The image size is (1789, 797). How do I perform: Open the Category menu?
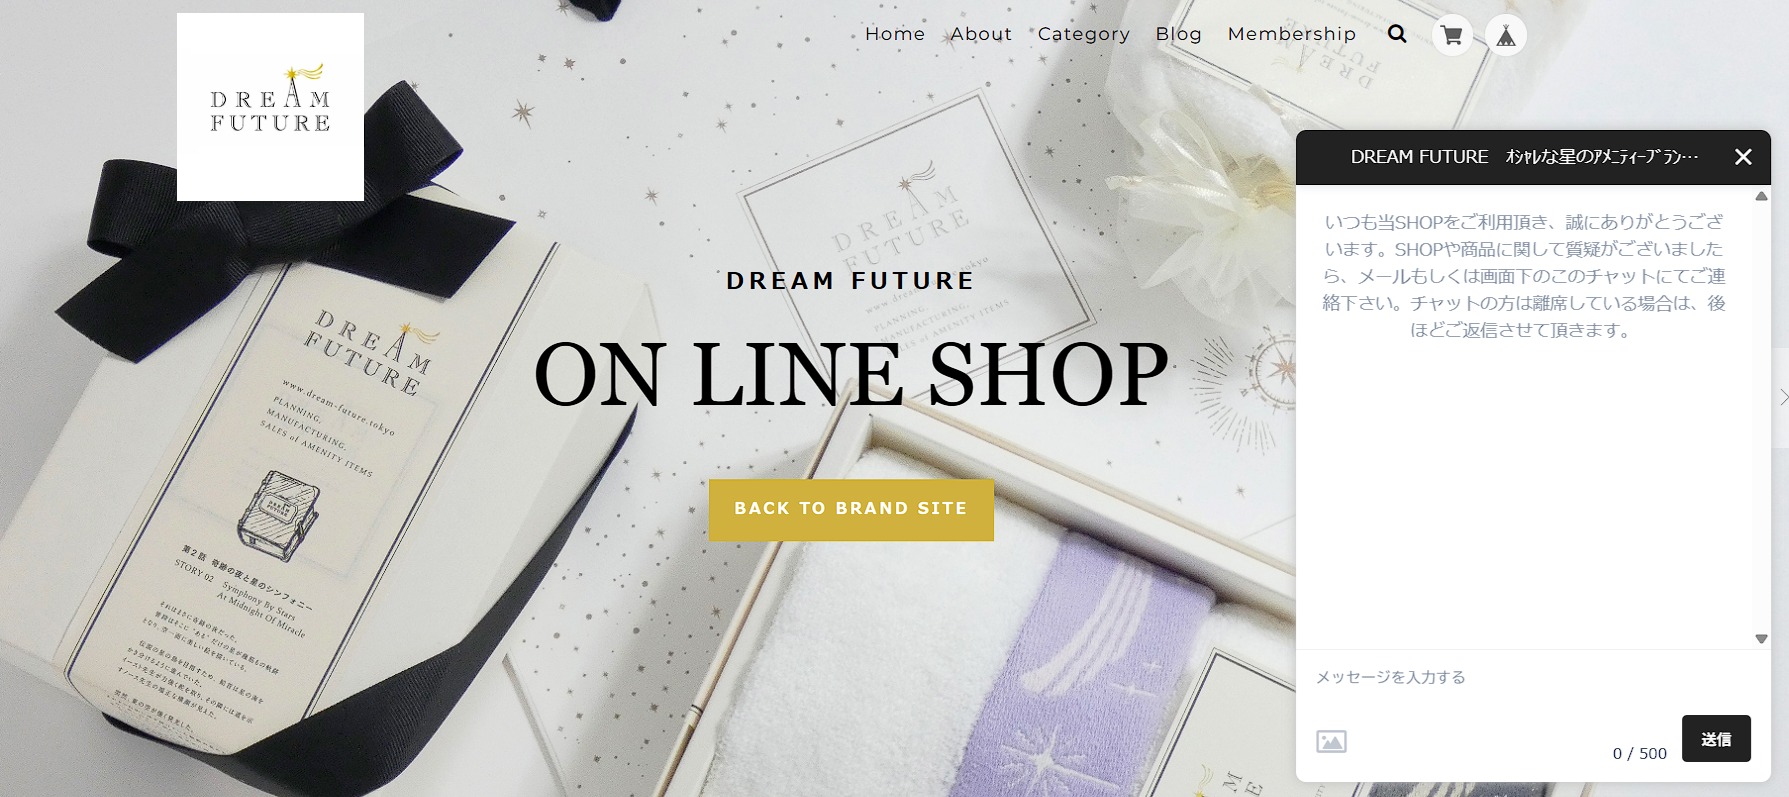pyautogui.click(x=1084, y=34)
